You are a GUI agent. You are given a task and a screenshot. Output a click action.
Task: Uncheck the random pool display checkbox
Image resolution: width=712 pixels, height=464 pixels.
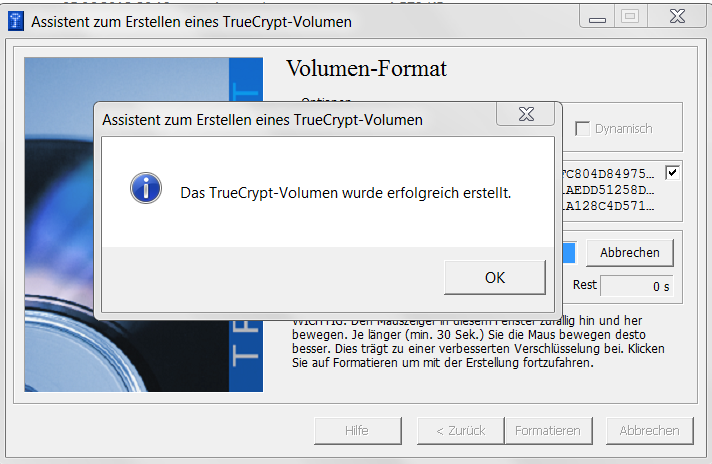coord(672,172)
